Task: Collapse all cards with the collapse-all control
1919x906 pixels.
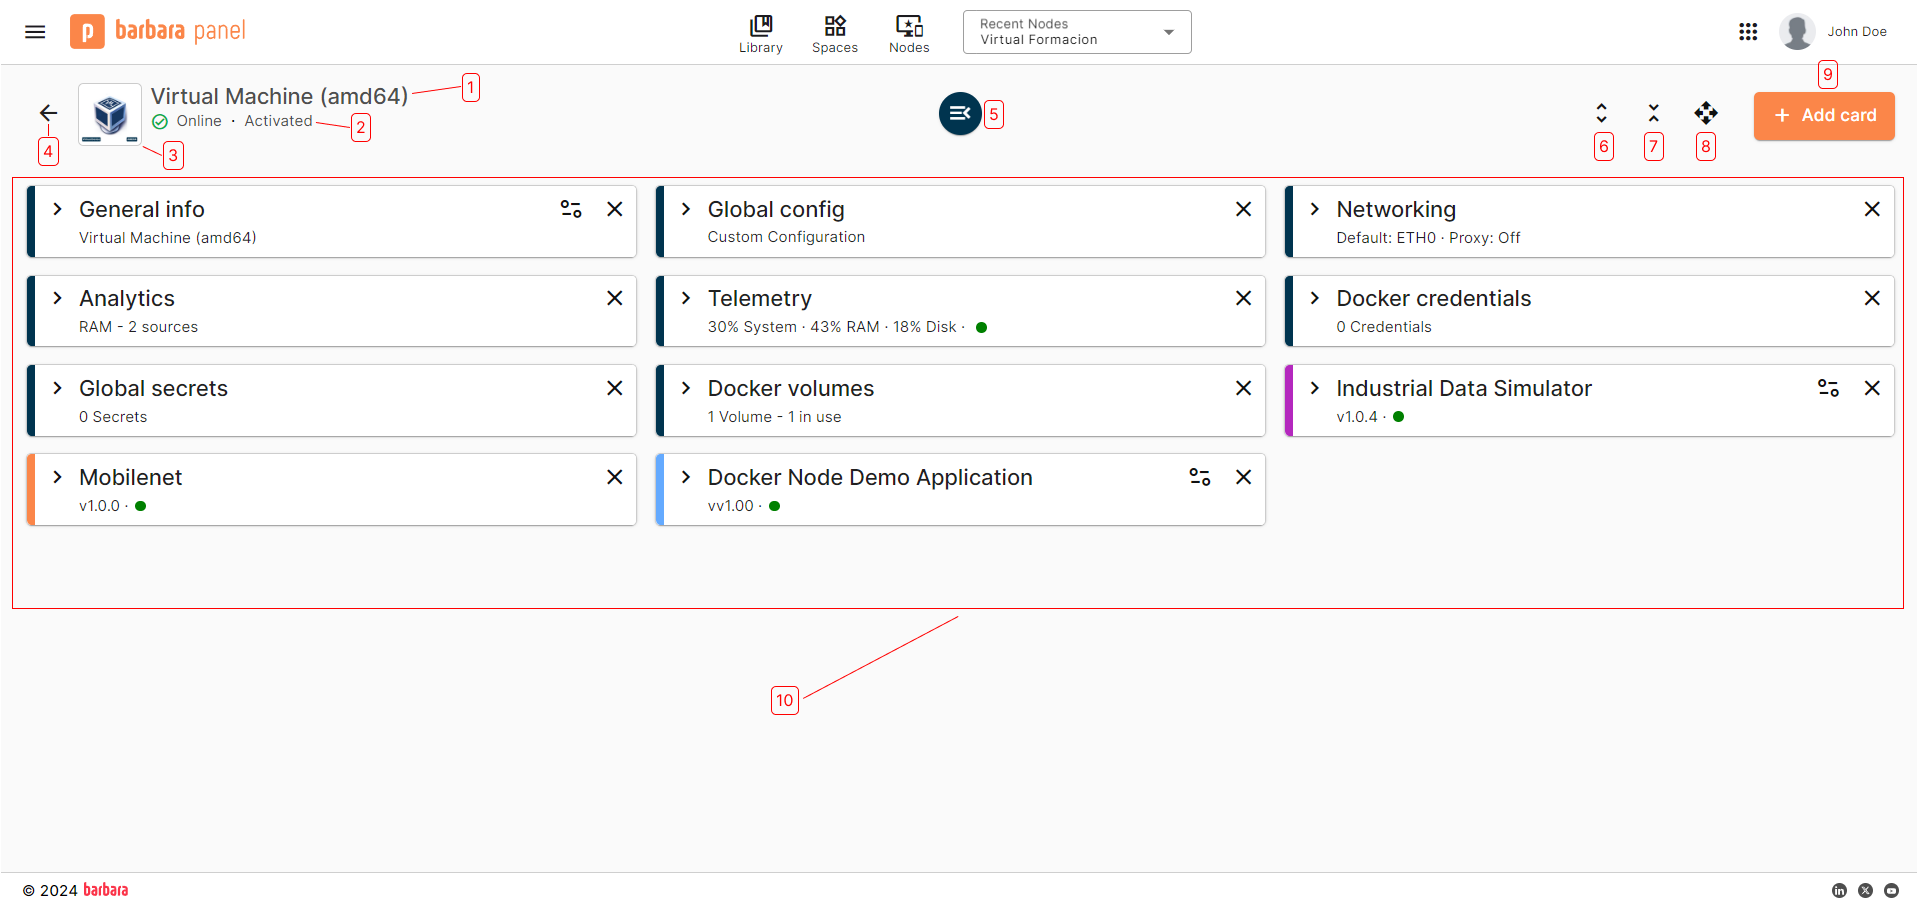Action: click(x=1654, y=112)
